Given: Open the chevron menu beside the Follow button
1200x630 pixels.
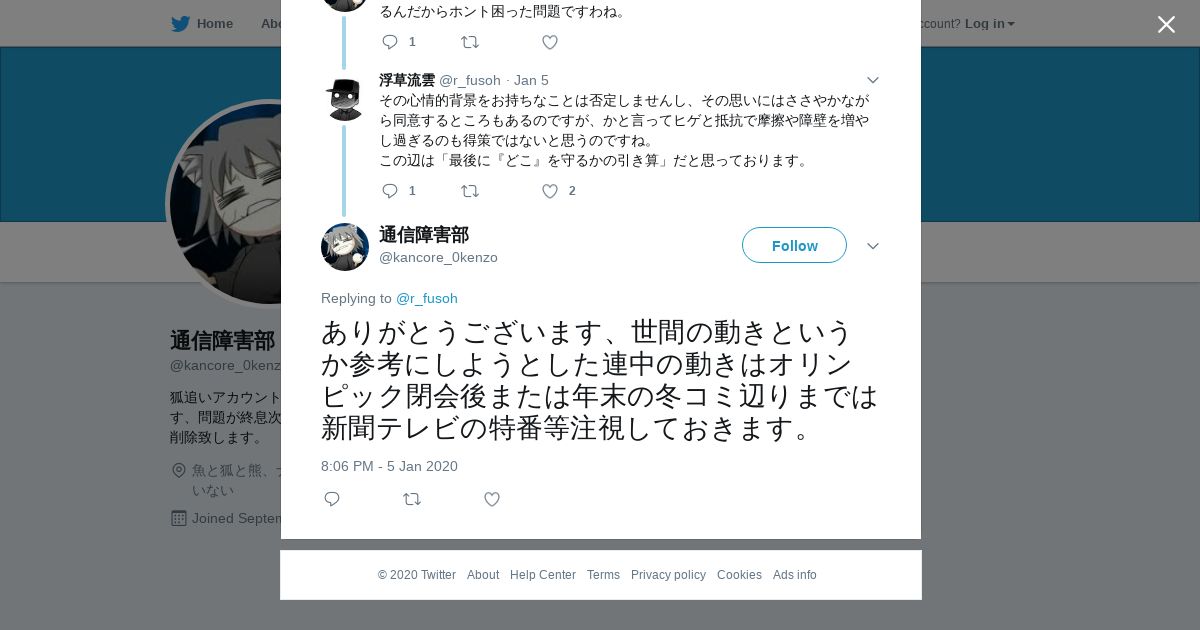Looking at the screenshot, I should (x=873, y=246).
